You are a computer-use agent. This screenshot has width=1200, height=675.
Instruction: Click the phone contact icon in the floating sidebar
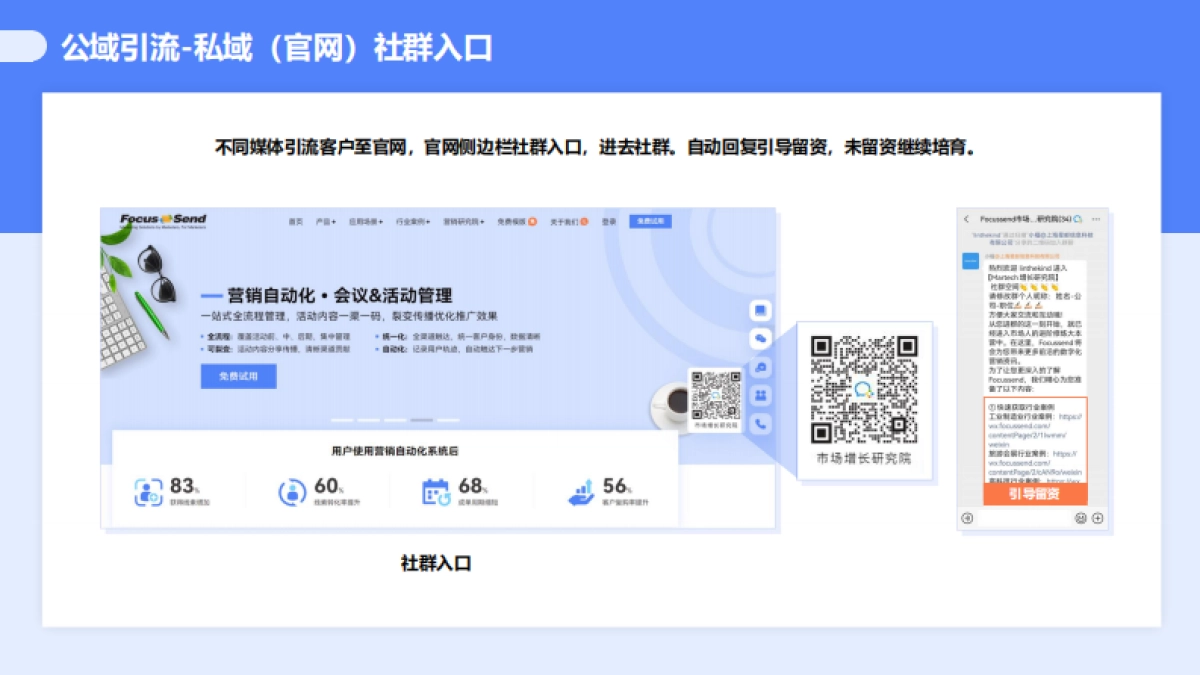(x=761, y=421)
